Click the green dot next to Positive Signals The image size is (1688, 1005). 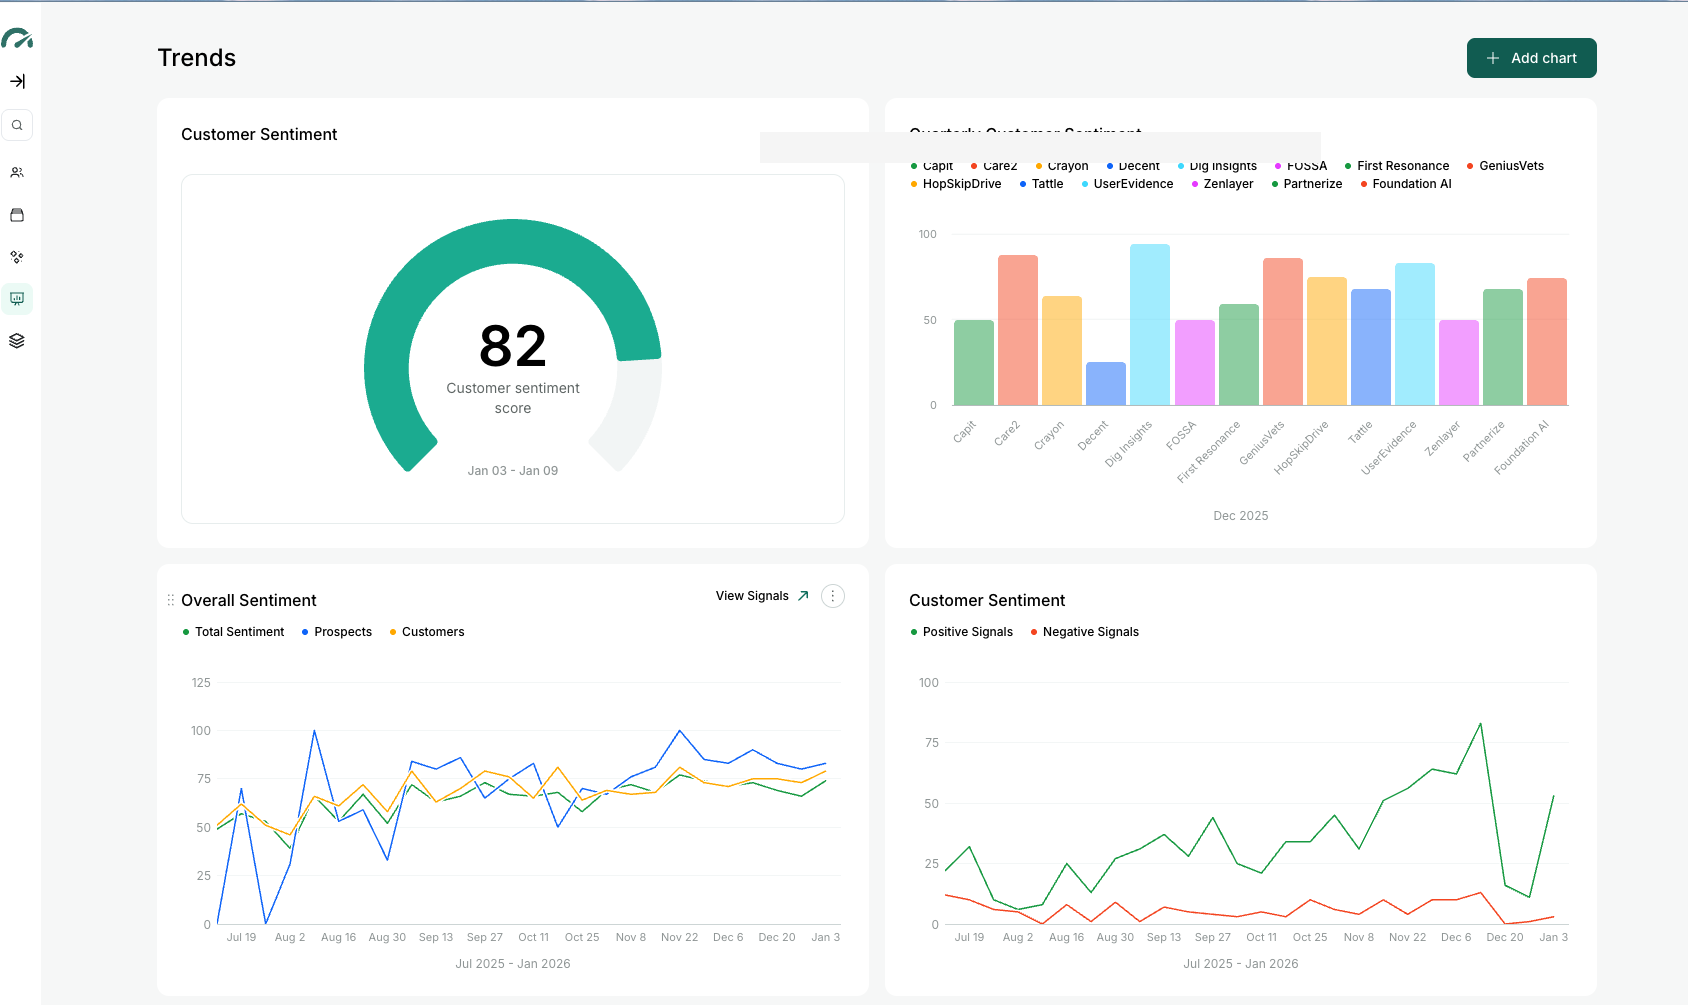pyautogui.click(x=913, y=631)
